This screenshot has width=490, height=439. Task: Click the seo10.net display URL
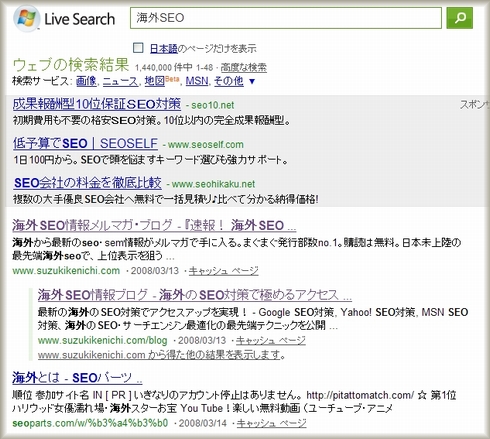[x=213, y=105]
